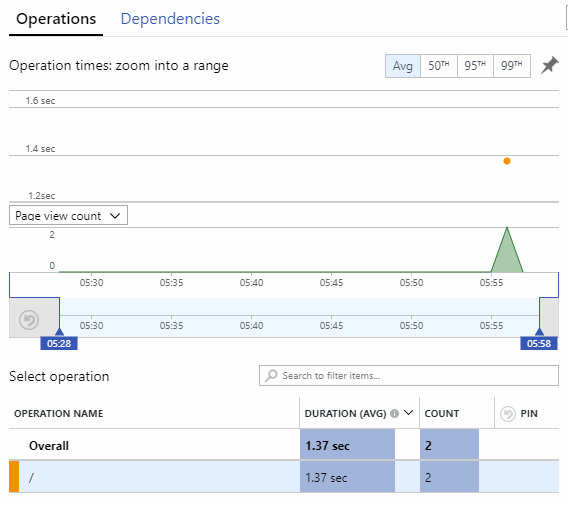The height and width of the screenshot is (505, 568).
Task: Click the 05:58 range end handle
Action: (539, 343)
